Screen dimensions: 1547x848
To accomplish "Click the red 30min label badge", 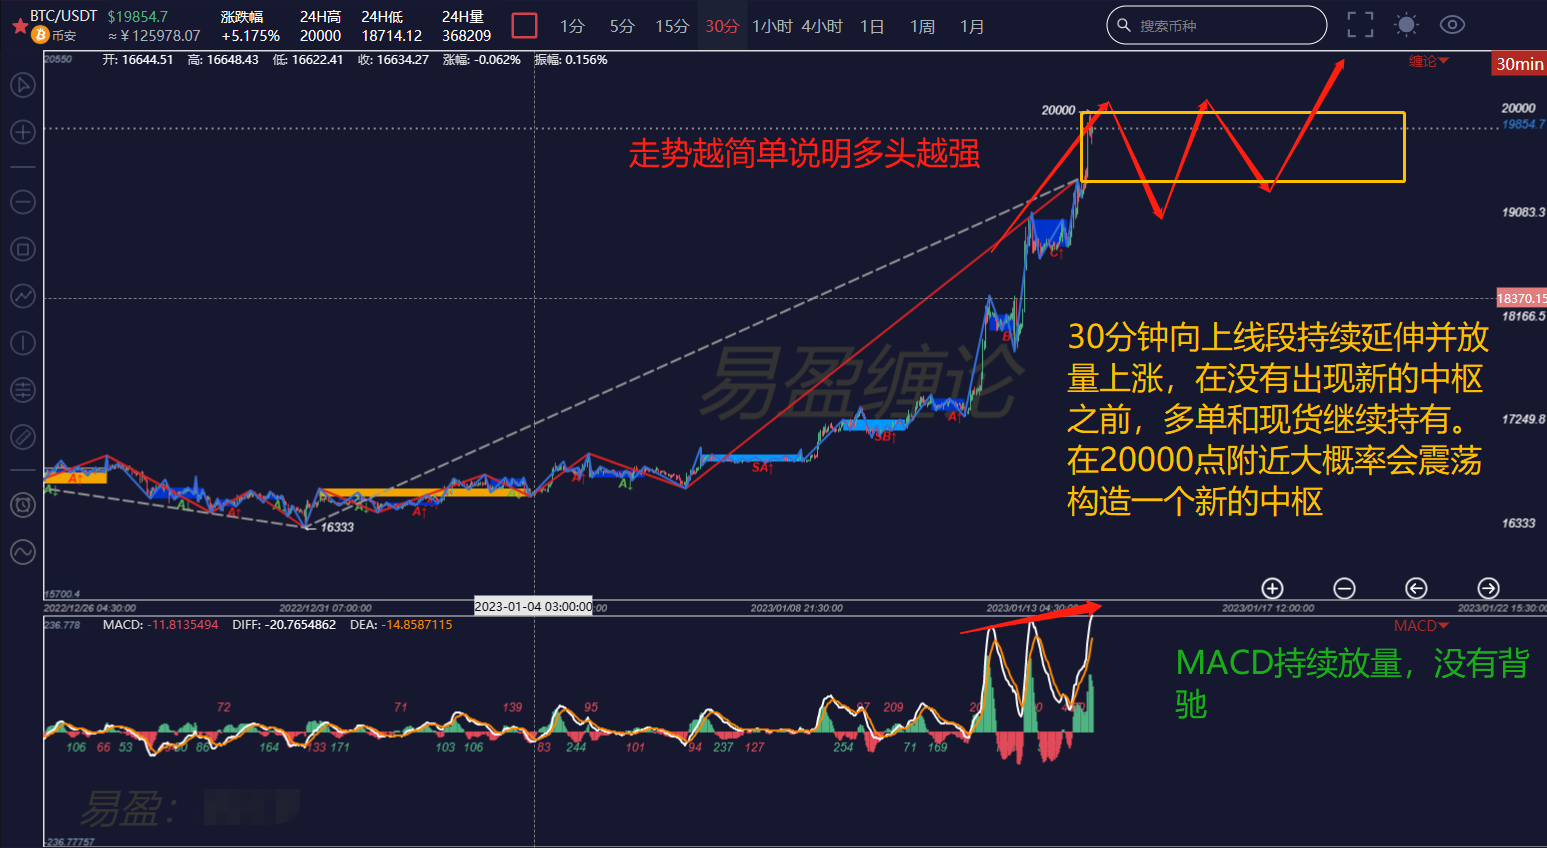I will [x=1519, y=64].
